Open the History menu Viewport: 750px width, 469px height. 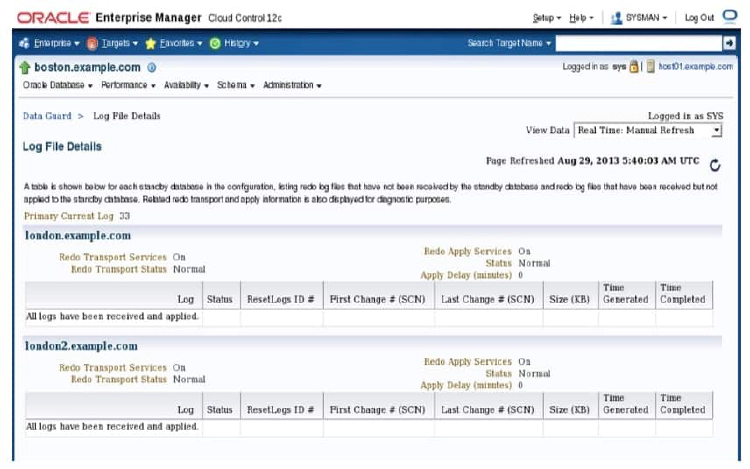tap(242, 43)
